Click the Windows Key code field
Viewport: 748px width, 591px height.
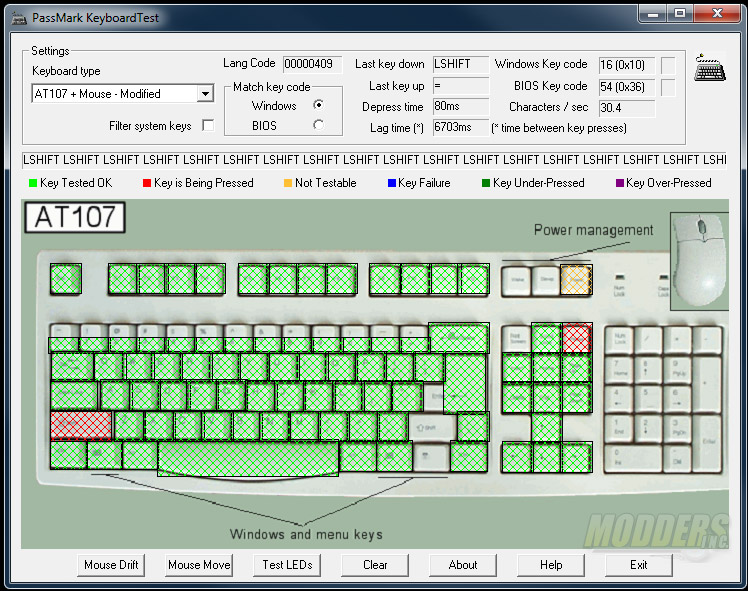pos(627,65)
